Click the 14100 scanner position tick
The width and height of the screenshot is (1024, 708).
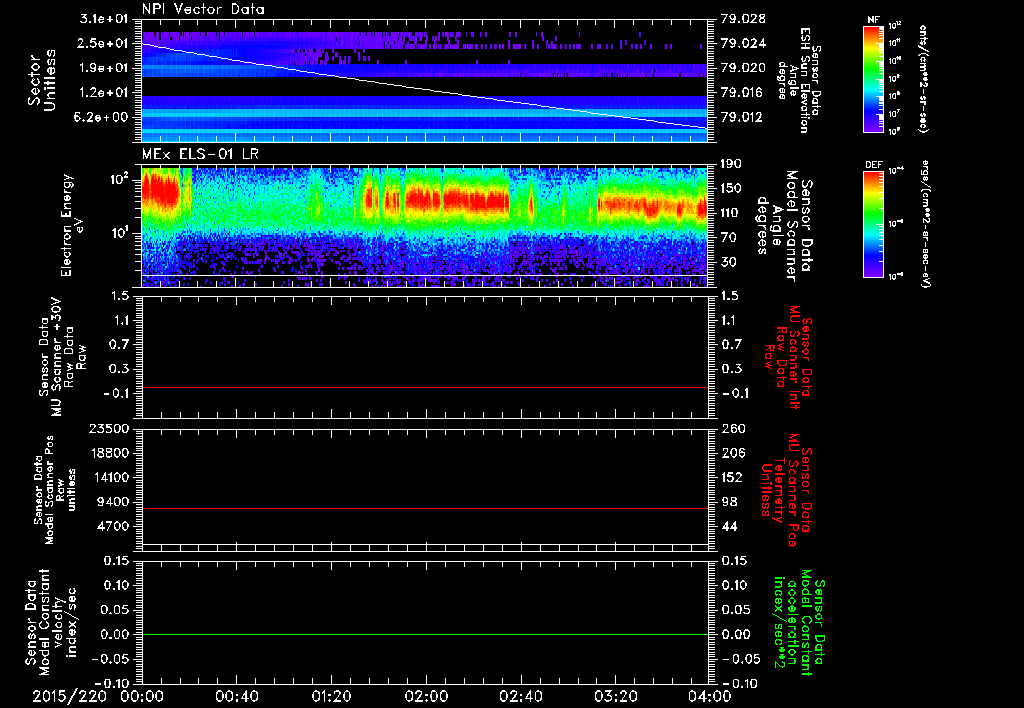tap(108, 477)
